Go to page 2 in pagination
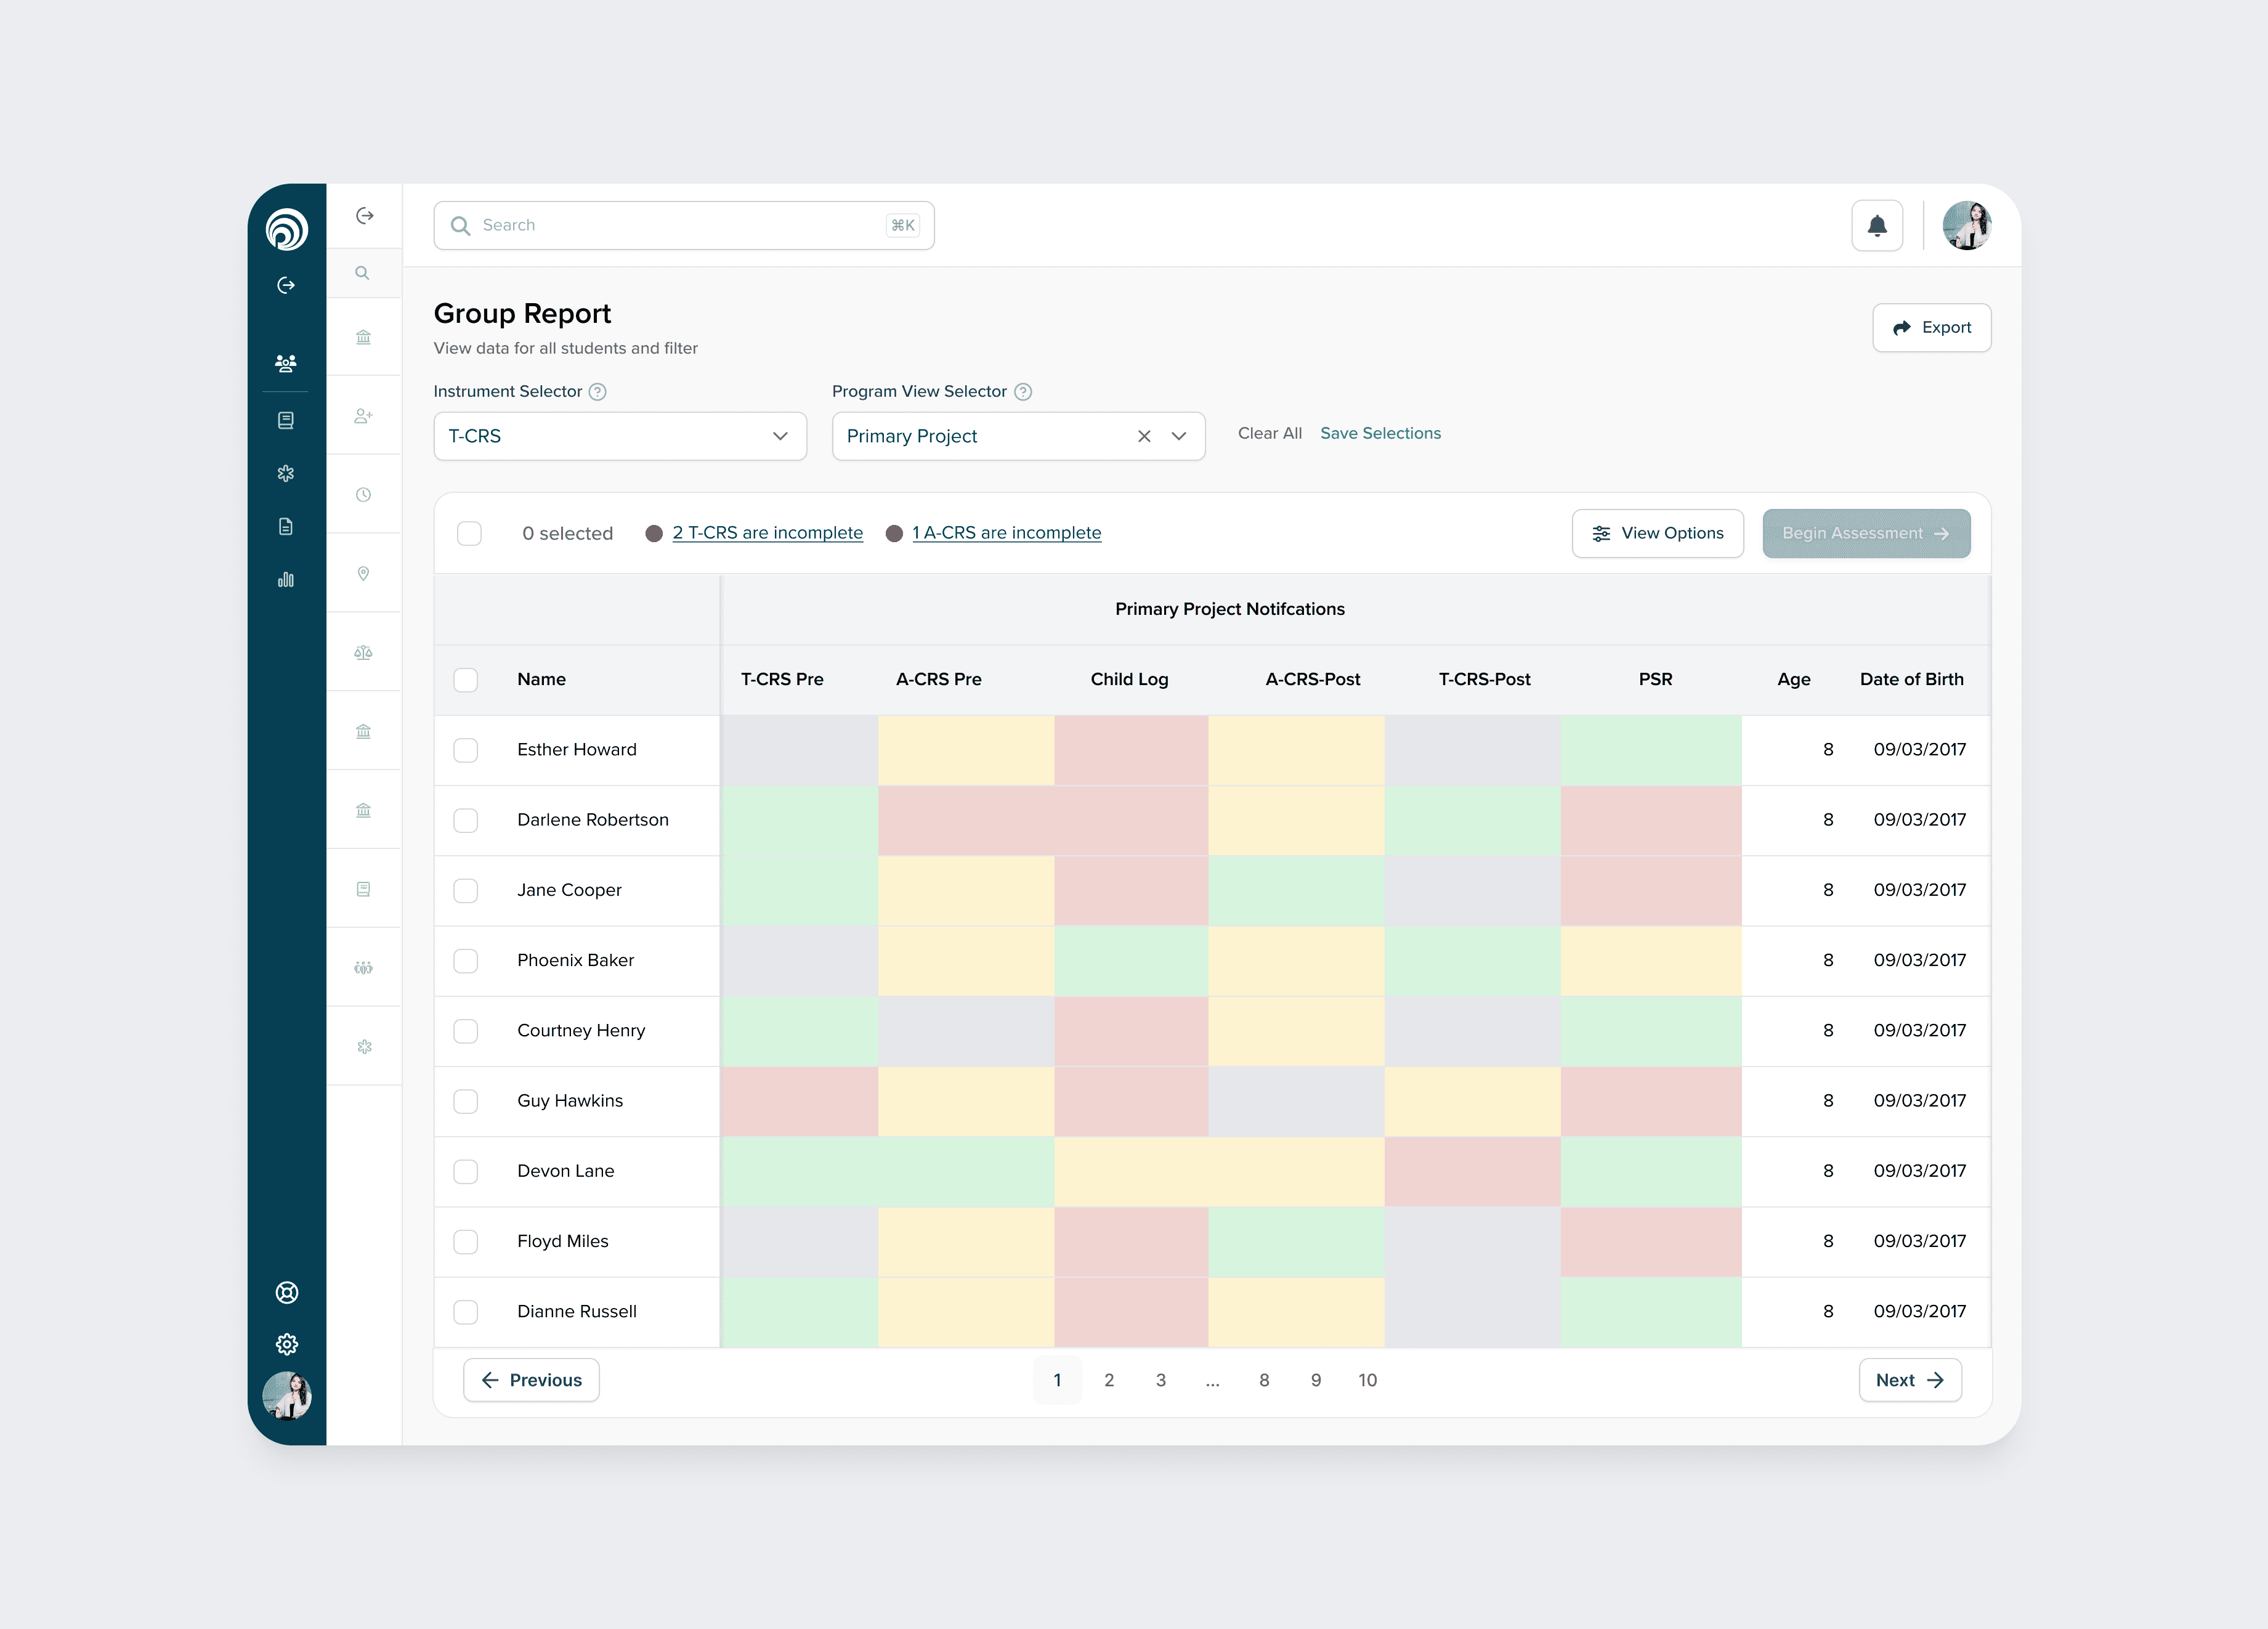This screenshot has height=1629, width=2268. click(x=1108, y=1380)
